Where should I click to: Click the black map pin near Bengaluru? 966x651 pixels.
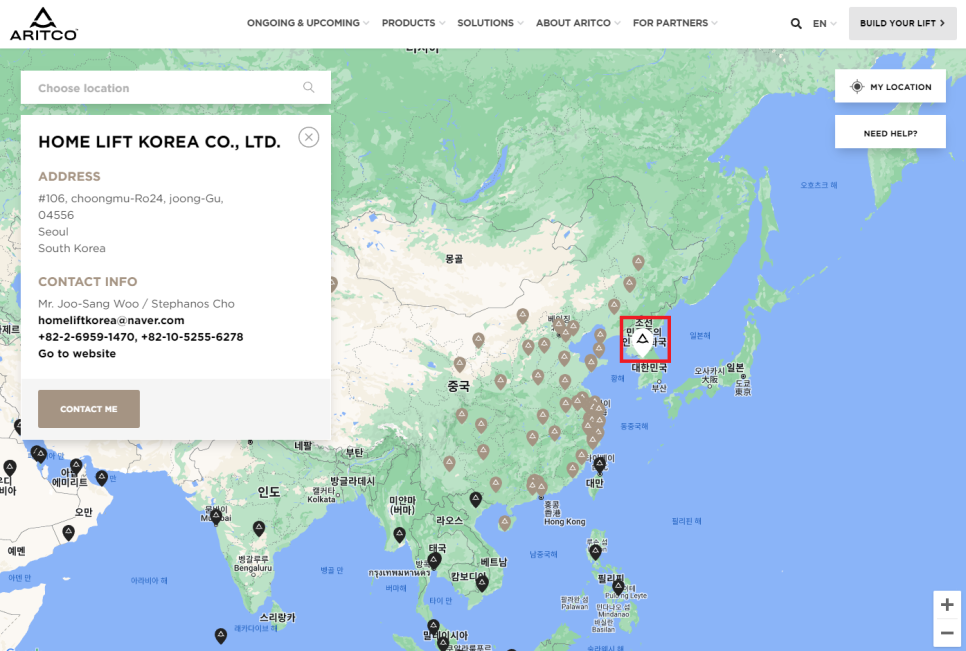pyautogui.click(x=259, y=528)
